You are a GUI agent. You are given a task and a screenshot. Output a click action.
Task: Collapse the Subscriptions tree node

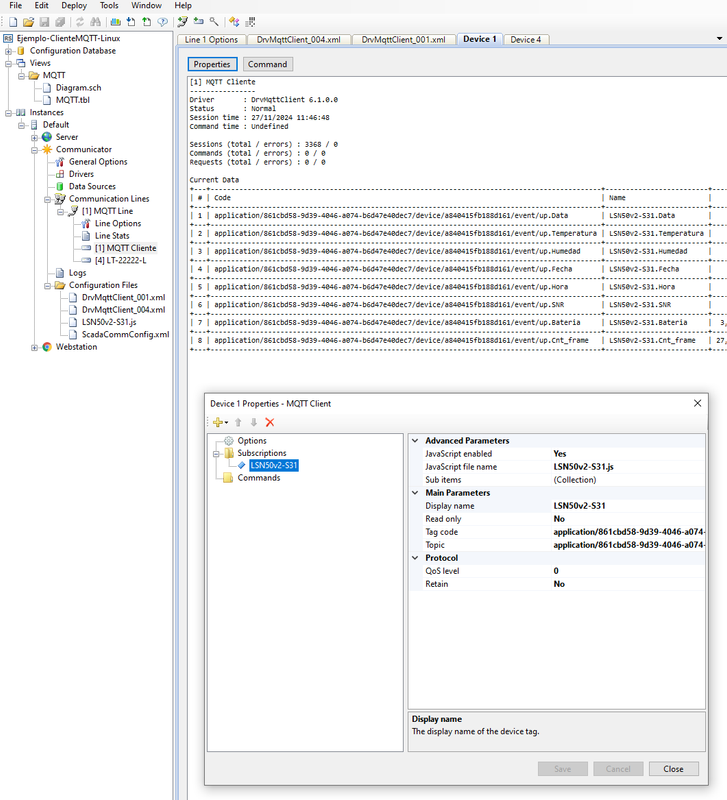[216, 454]
